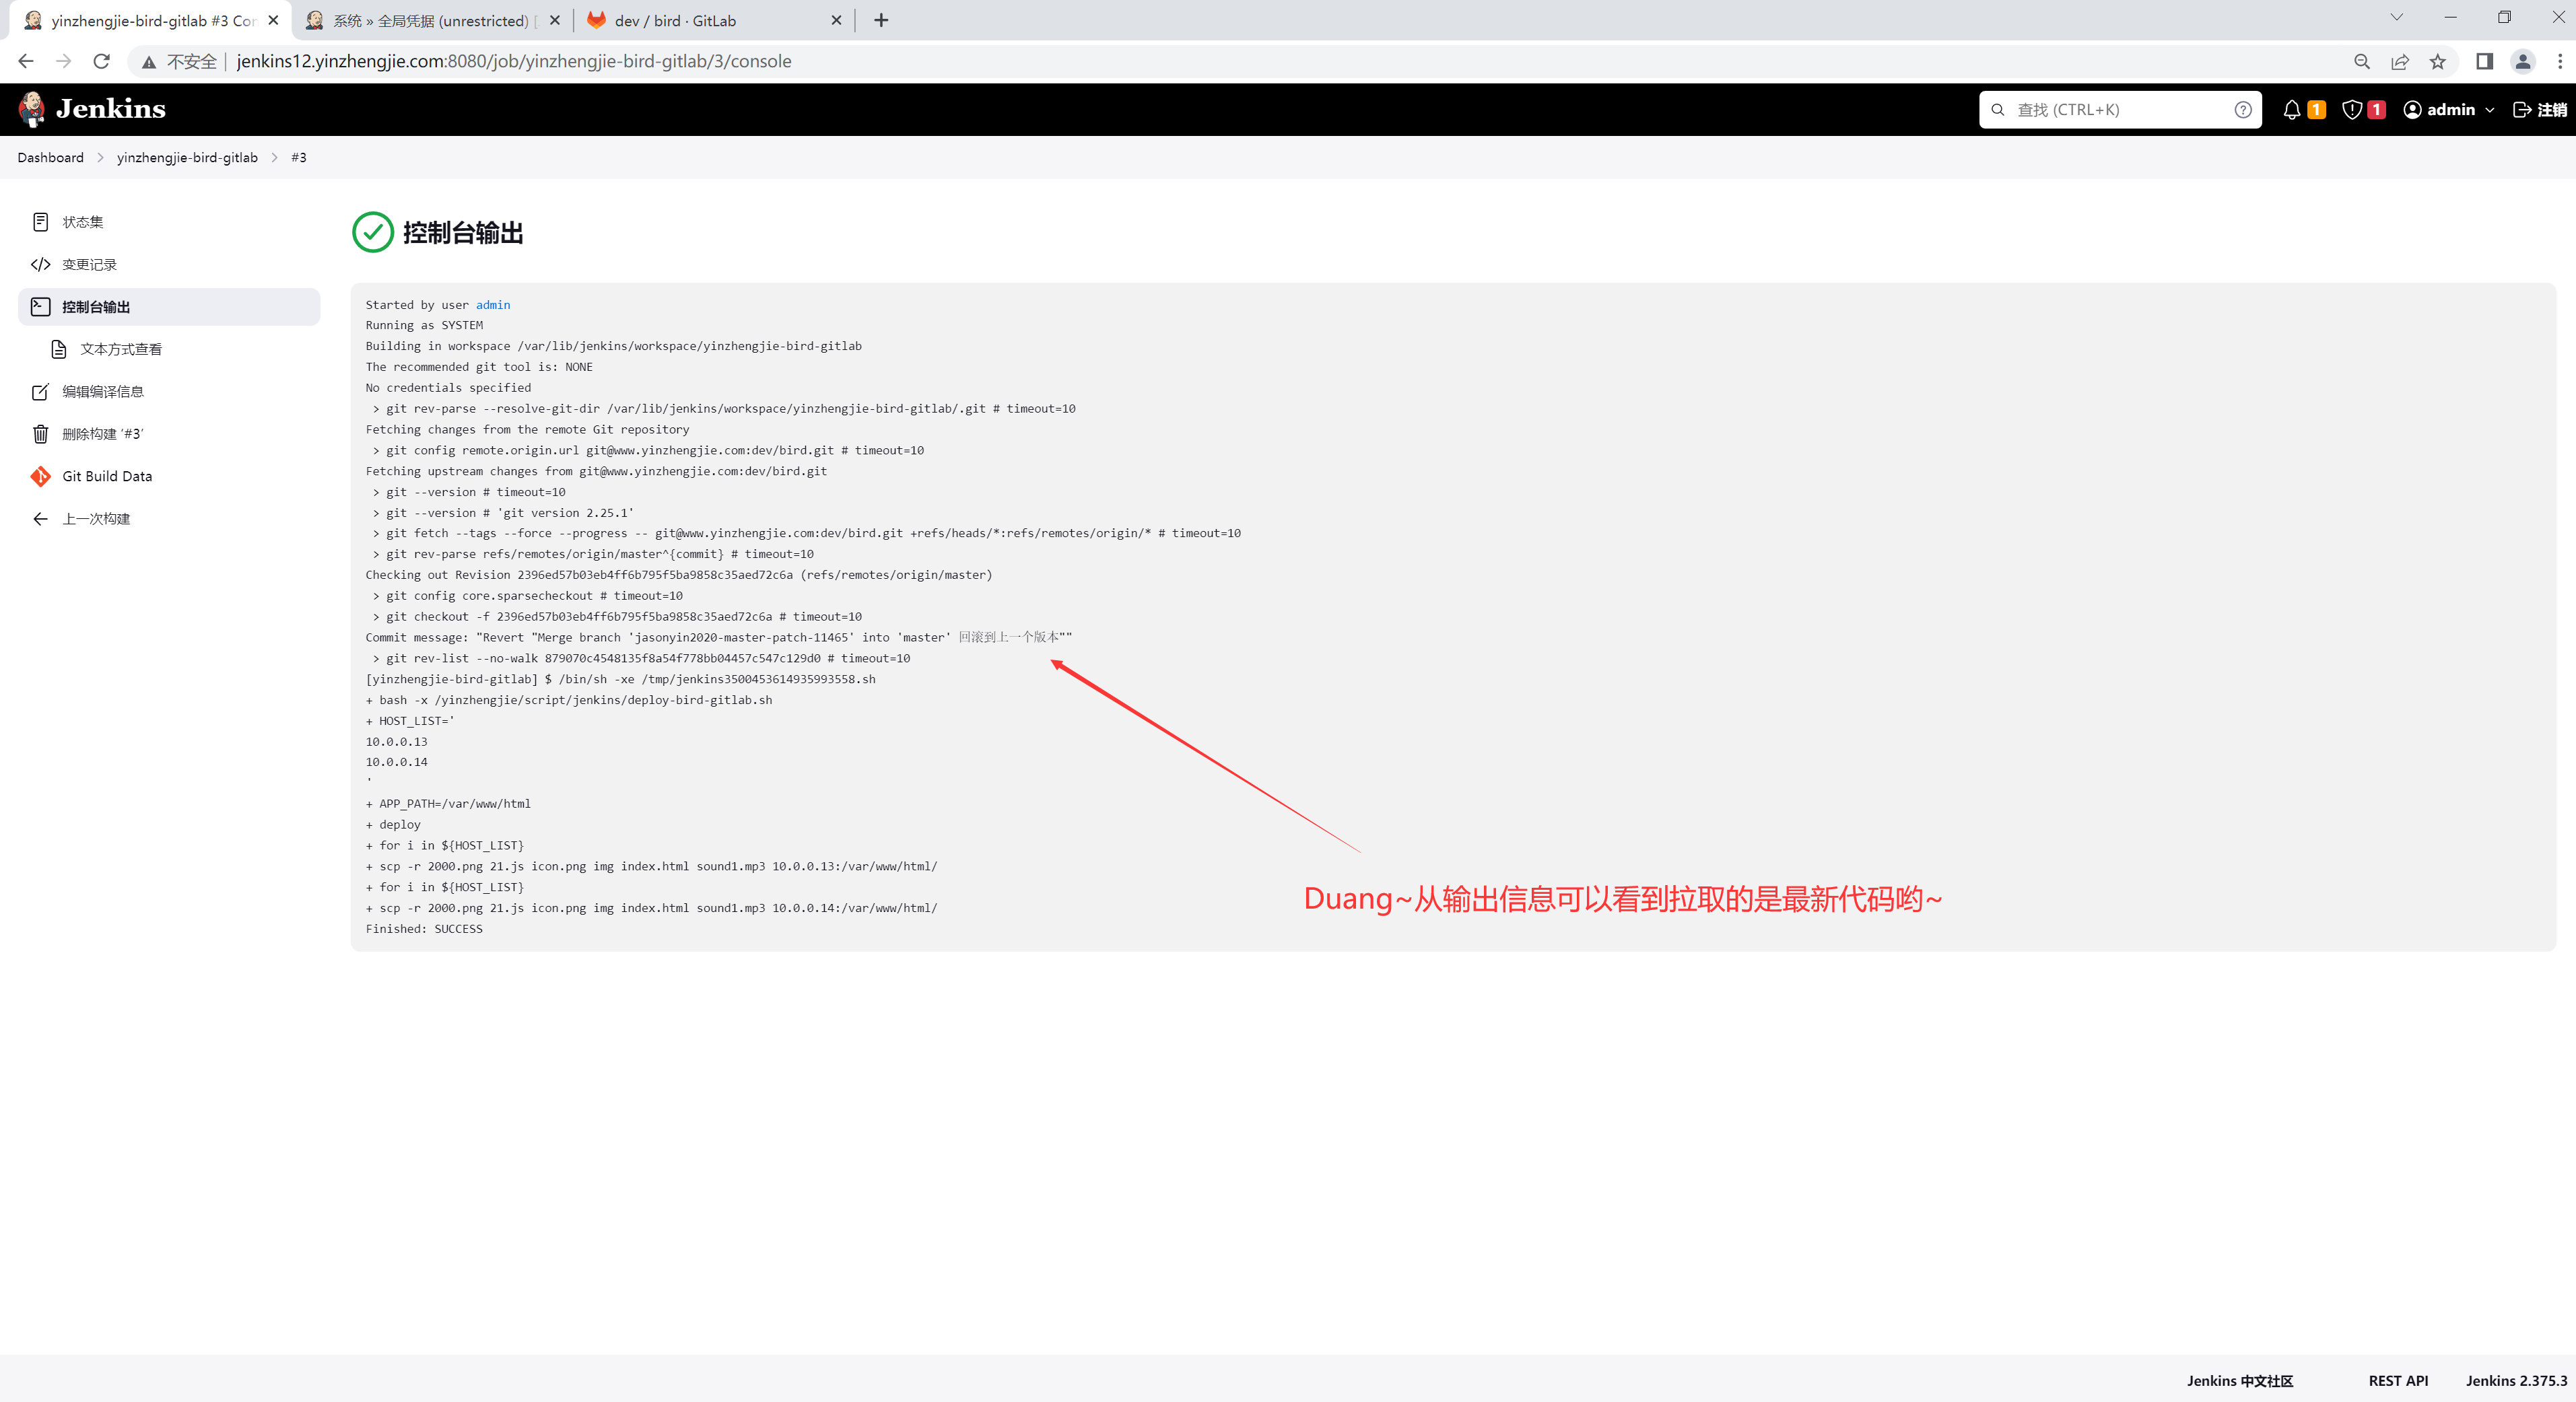The width and height of the screenshot is (2576, 1402).
Task: Click the admin link in console output
Action: pos(492,305)
